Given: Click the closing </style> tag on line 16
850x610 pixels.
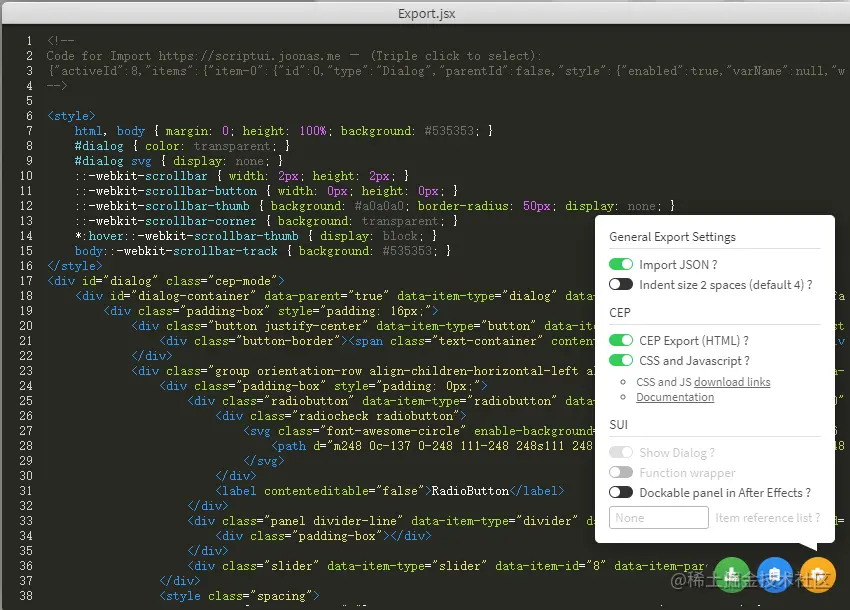Looking at the screenshot, I should 74,266.
